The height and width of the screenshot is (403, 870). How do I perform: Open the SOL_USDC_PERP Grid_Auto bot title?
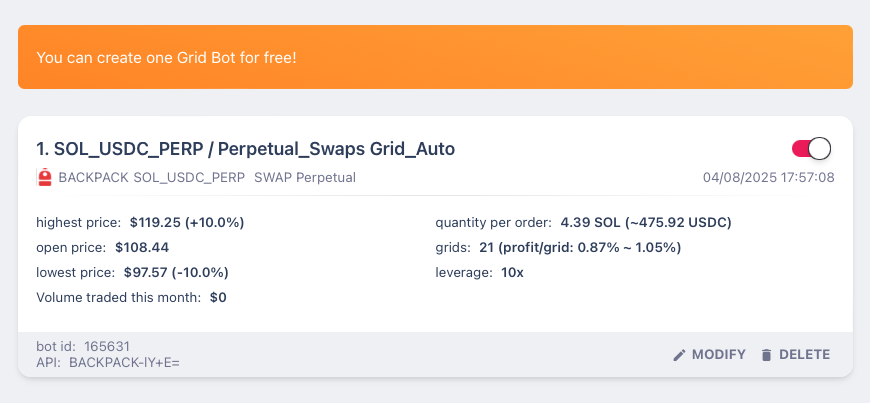pyautogui.click(x=245, y=149)
